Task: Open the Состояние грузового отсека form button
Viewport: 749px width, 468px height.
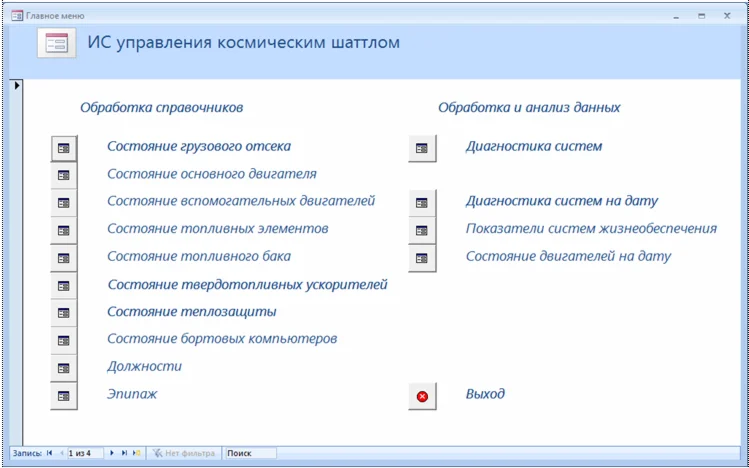Action: pyautogui.click(x=64, y=148)
